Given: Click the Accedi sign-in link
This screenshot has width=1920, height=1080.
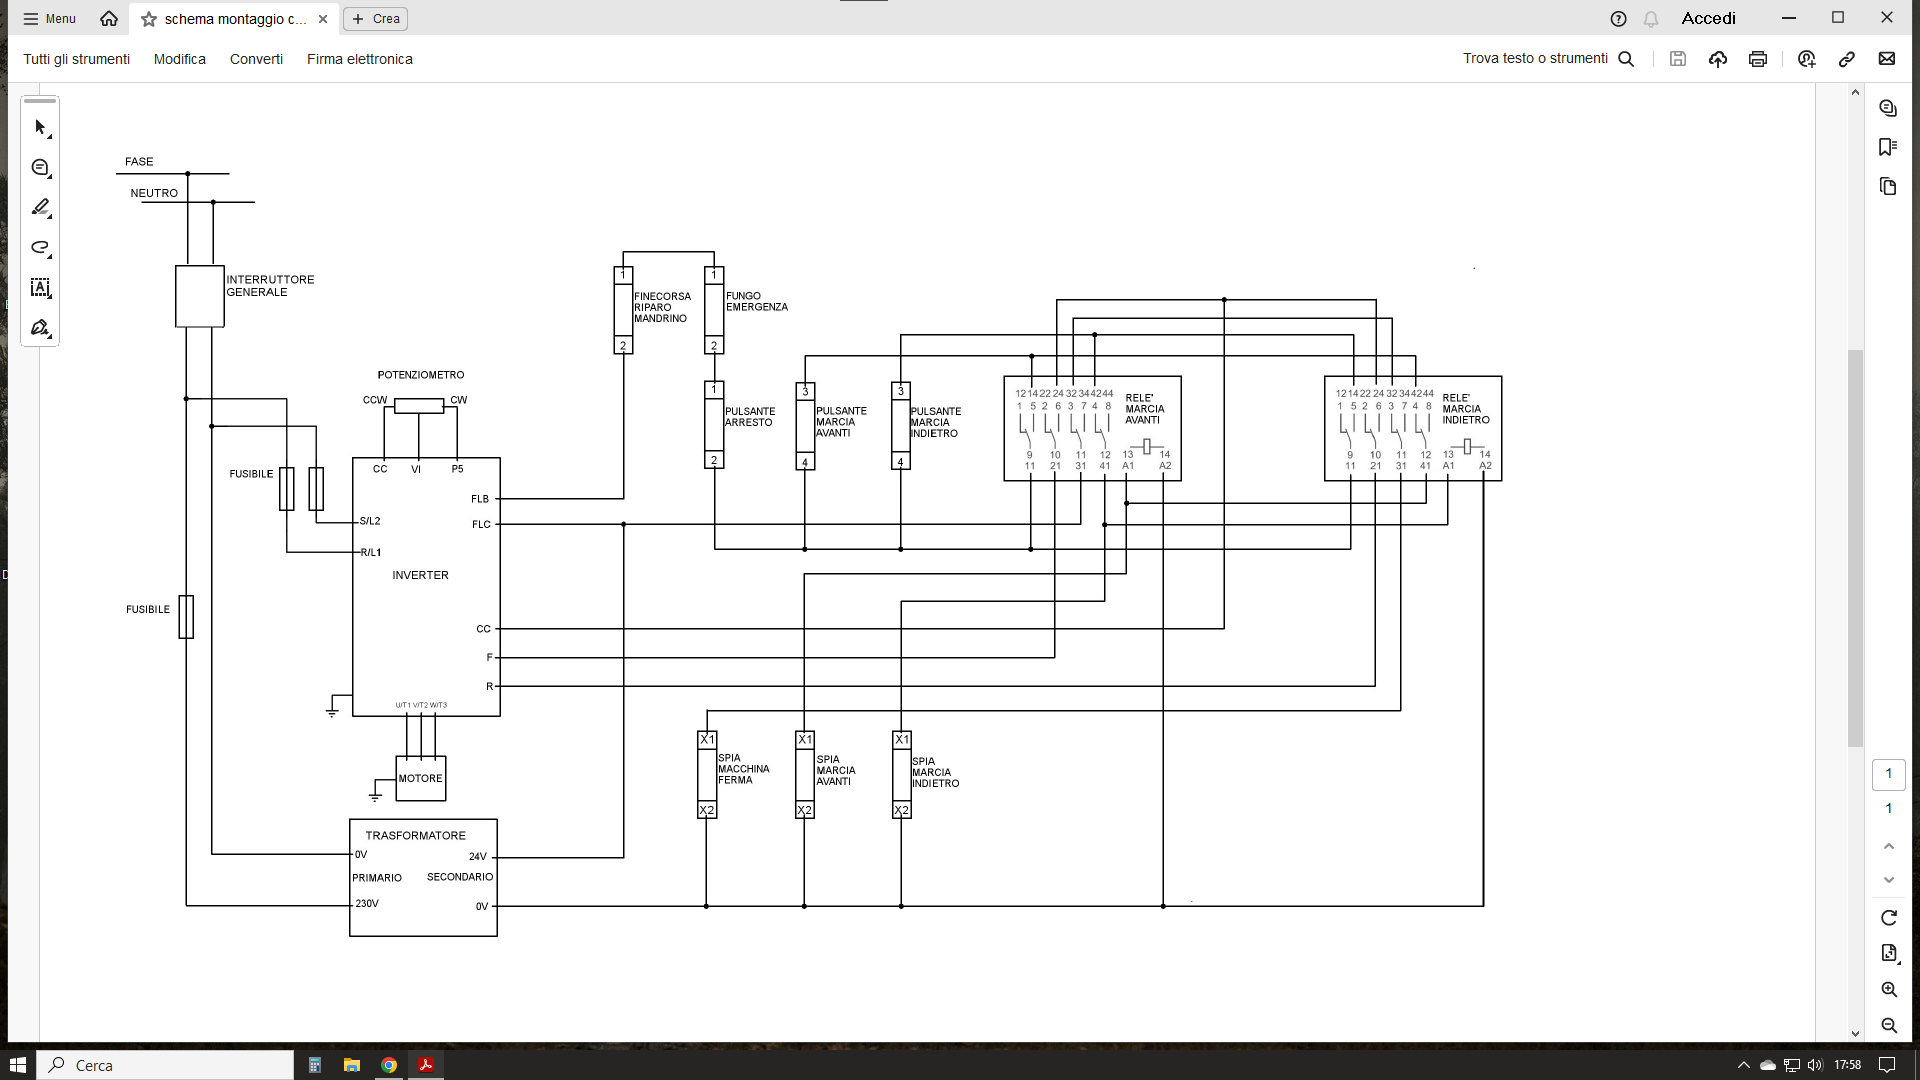Looking at the screenshot, I should pyautogui.click(x=1708, y=18).
